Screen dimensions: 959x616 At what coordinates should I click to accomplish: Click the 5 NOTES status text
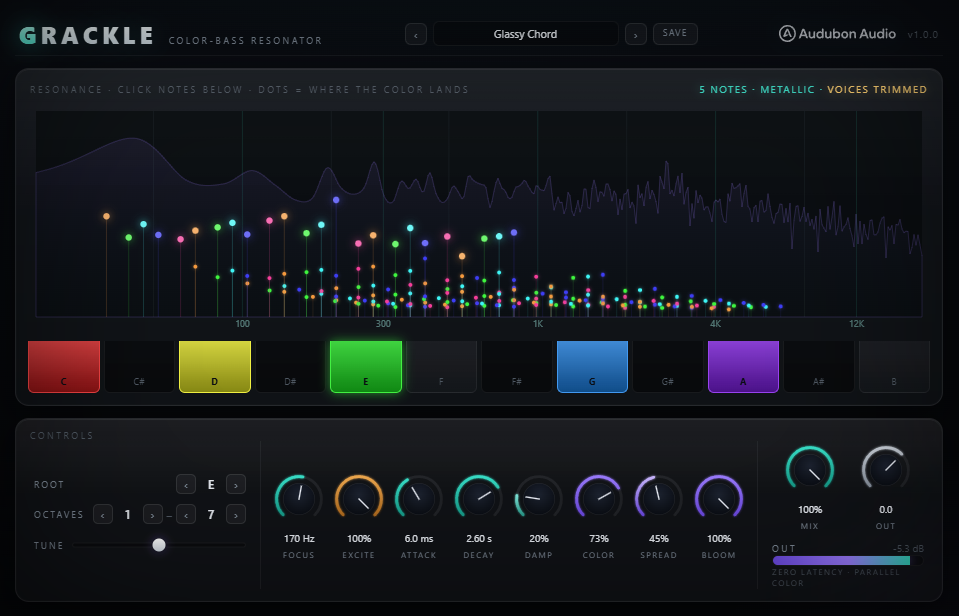[x=723, y=90]
